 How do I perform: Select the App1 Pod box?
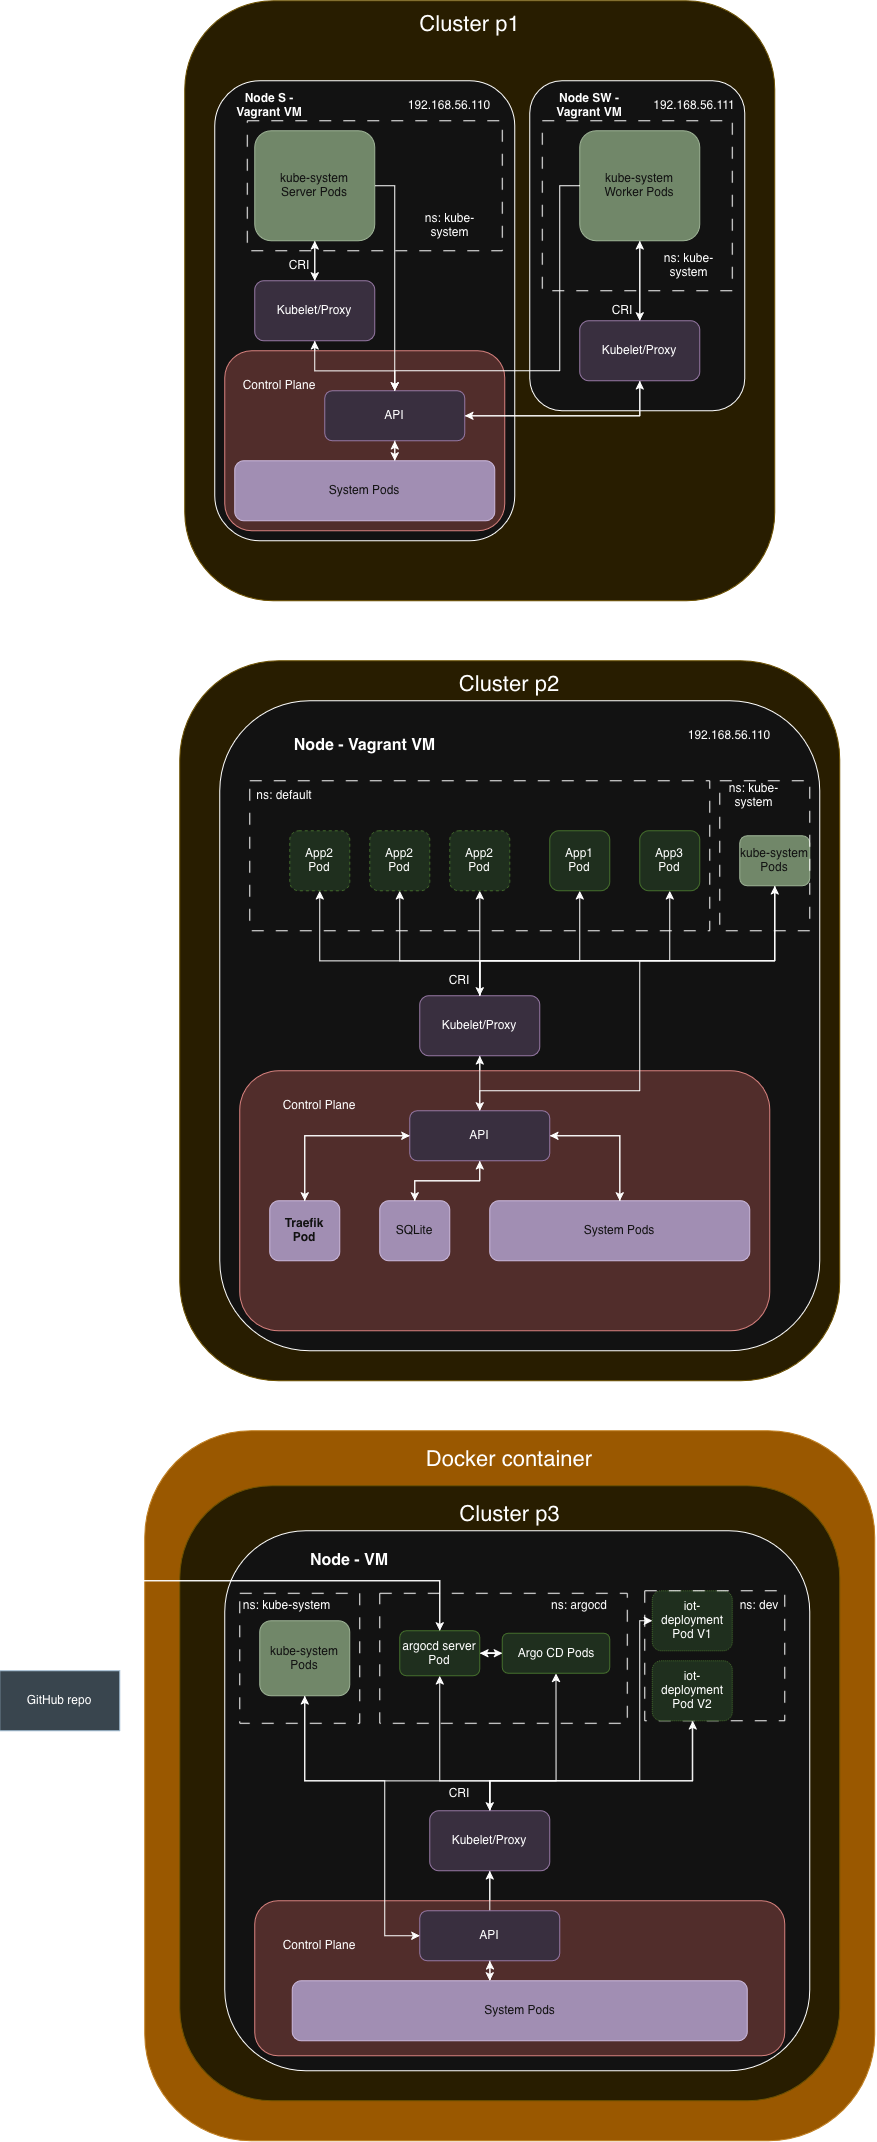(x=580, y=860)
